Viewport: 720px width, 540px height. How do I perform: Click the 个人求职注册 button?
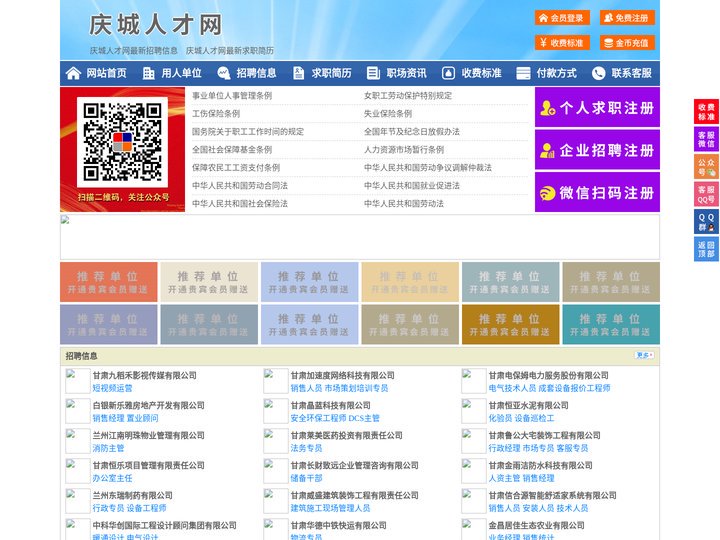tap(597, 107)
